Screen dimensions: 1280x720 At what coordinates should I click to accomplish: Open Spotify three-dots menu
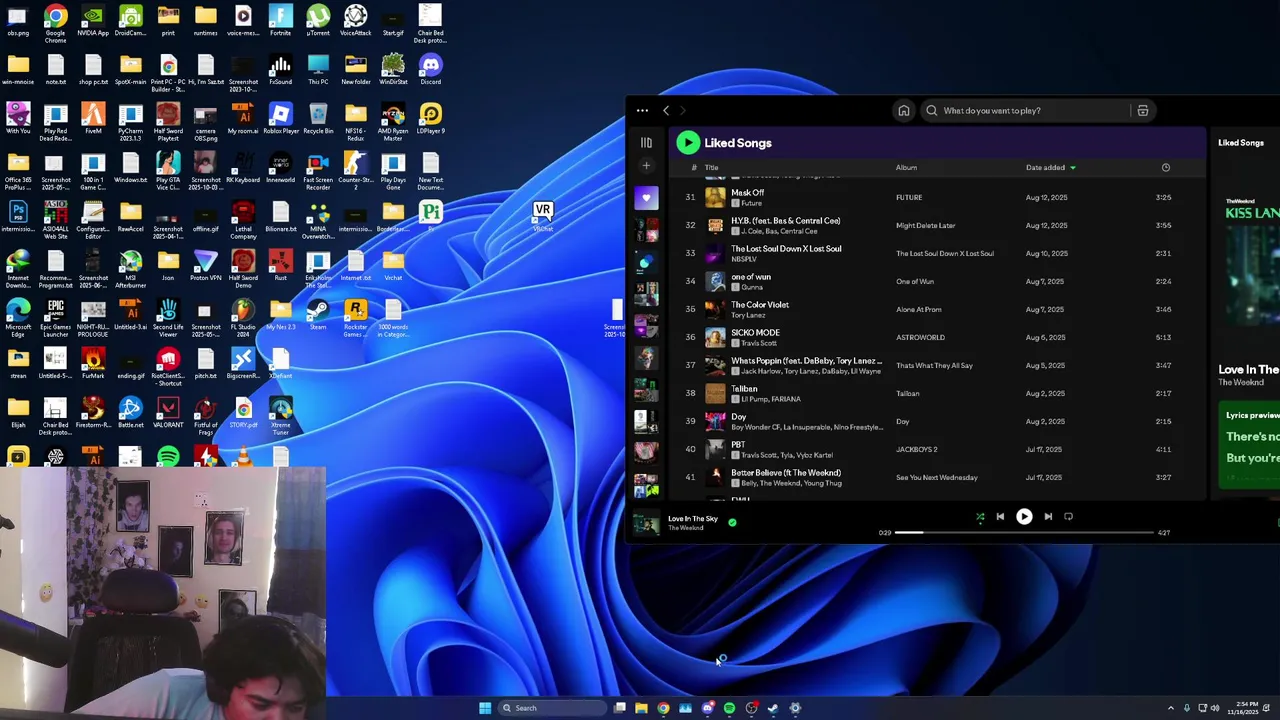642,111
